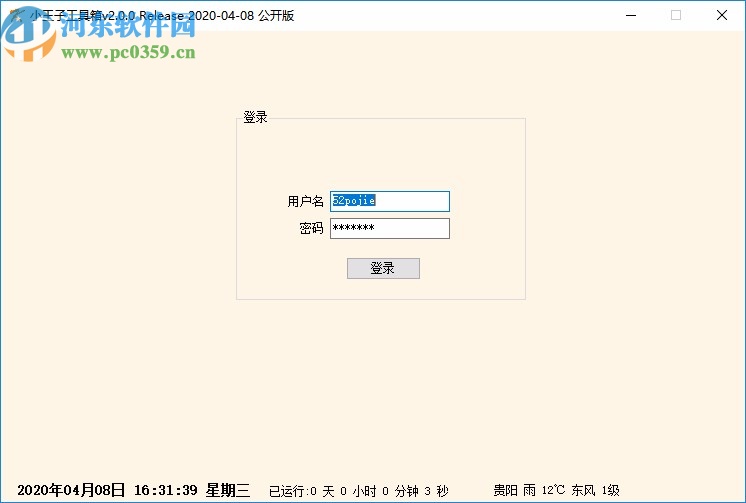Close the 小王子工具箱 window
Viewport: 746px width, 503px height.
coord(721,16)
